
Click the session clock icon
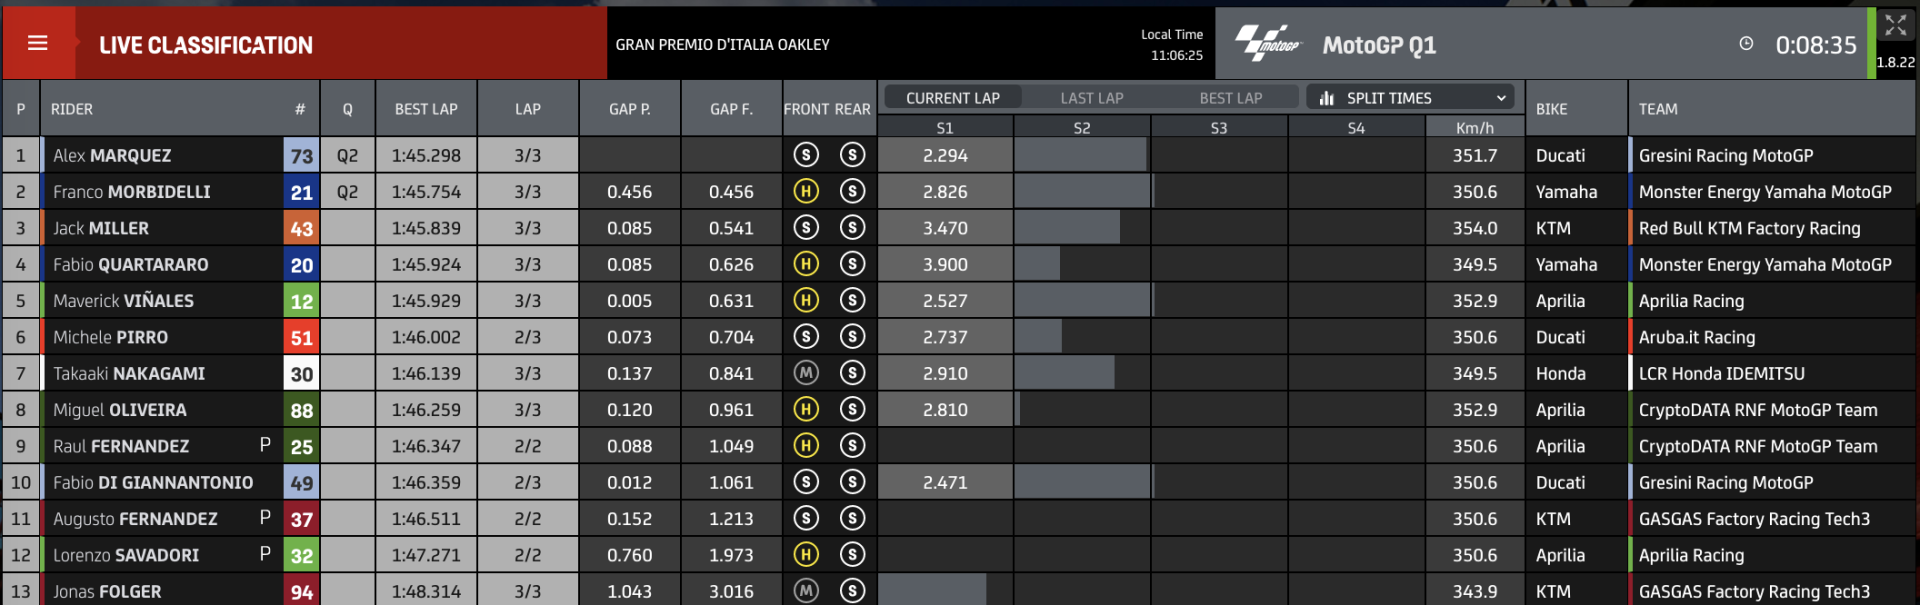pyautogui.click(x=1746, y=44)
